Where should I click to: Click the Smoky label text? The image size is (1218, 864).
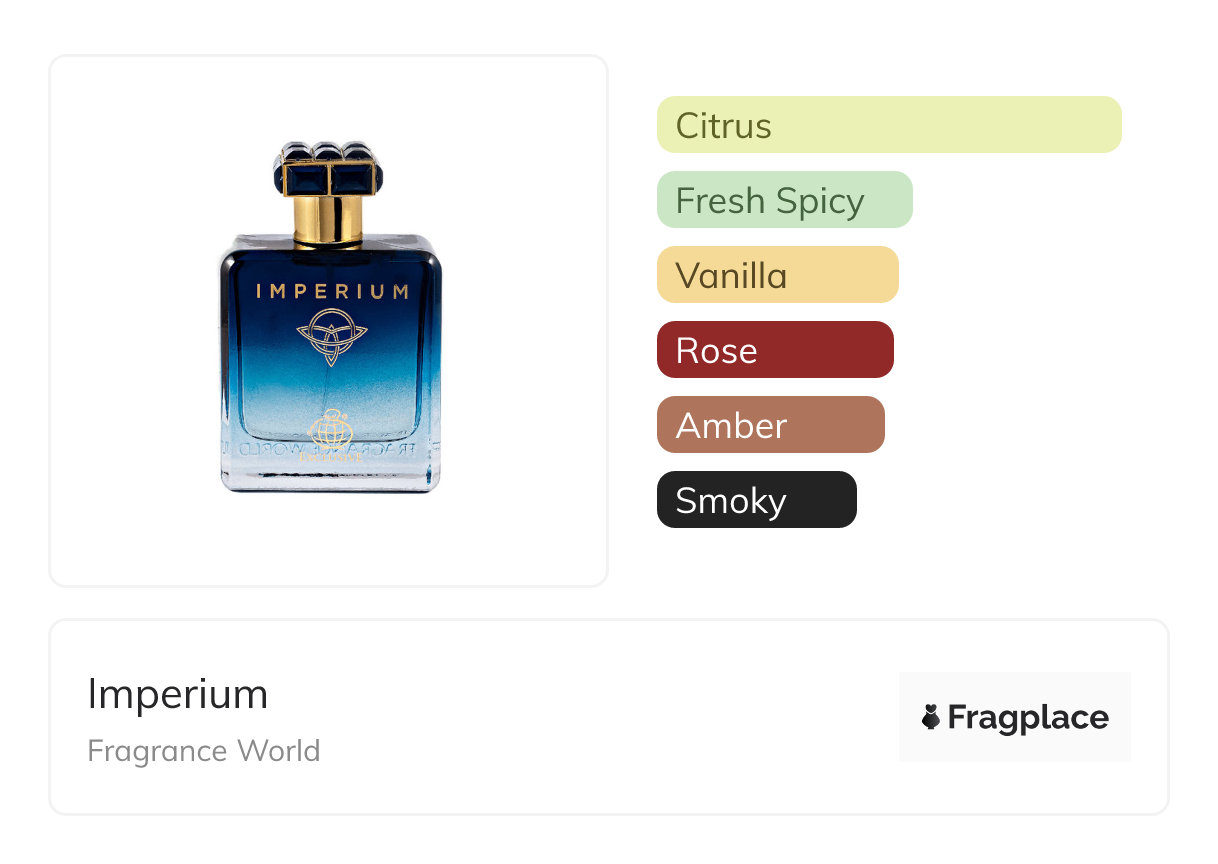(x=731, y=501)
